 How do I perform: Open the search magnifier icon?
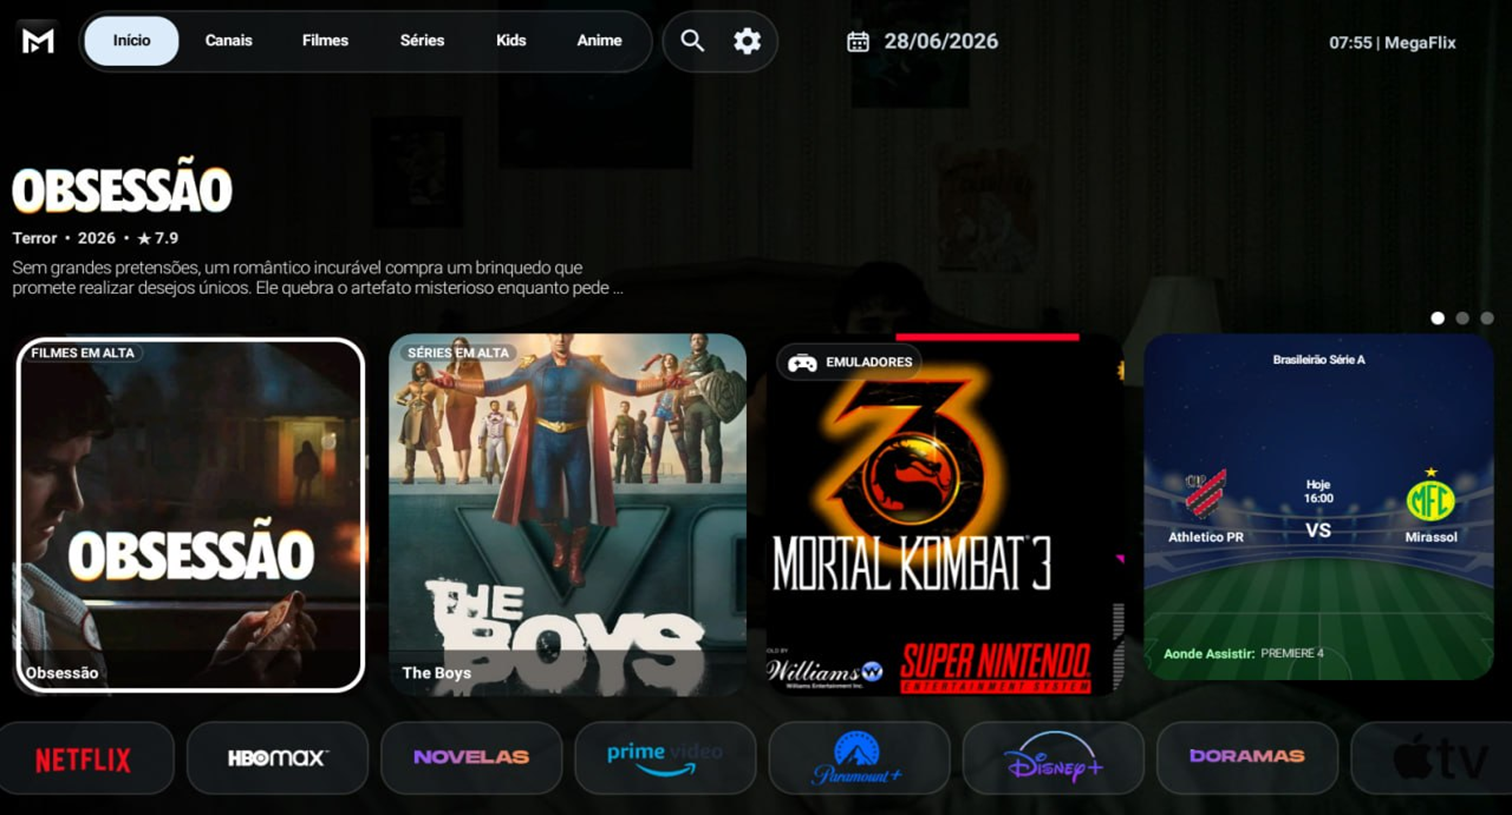coord(692,41)
